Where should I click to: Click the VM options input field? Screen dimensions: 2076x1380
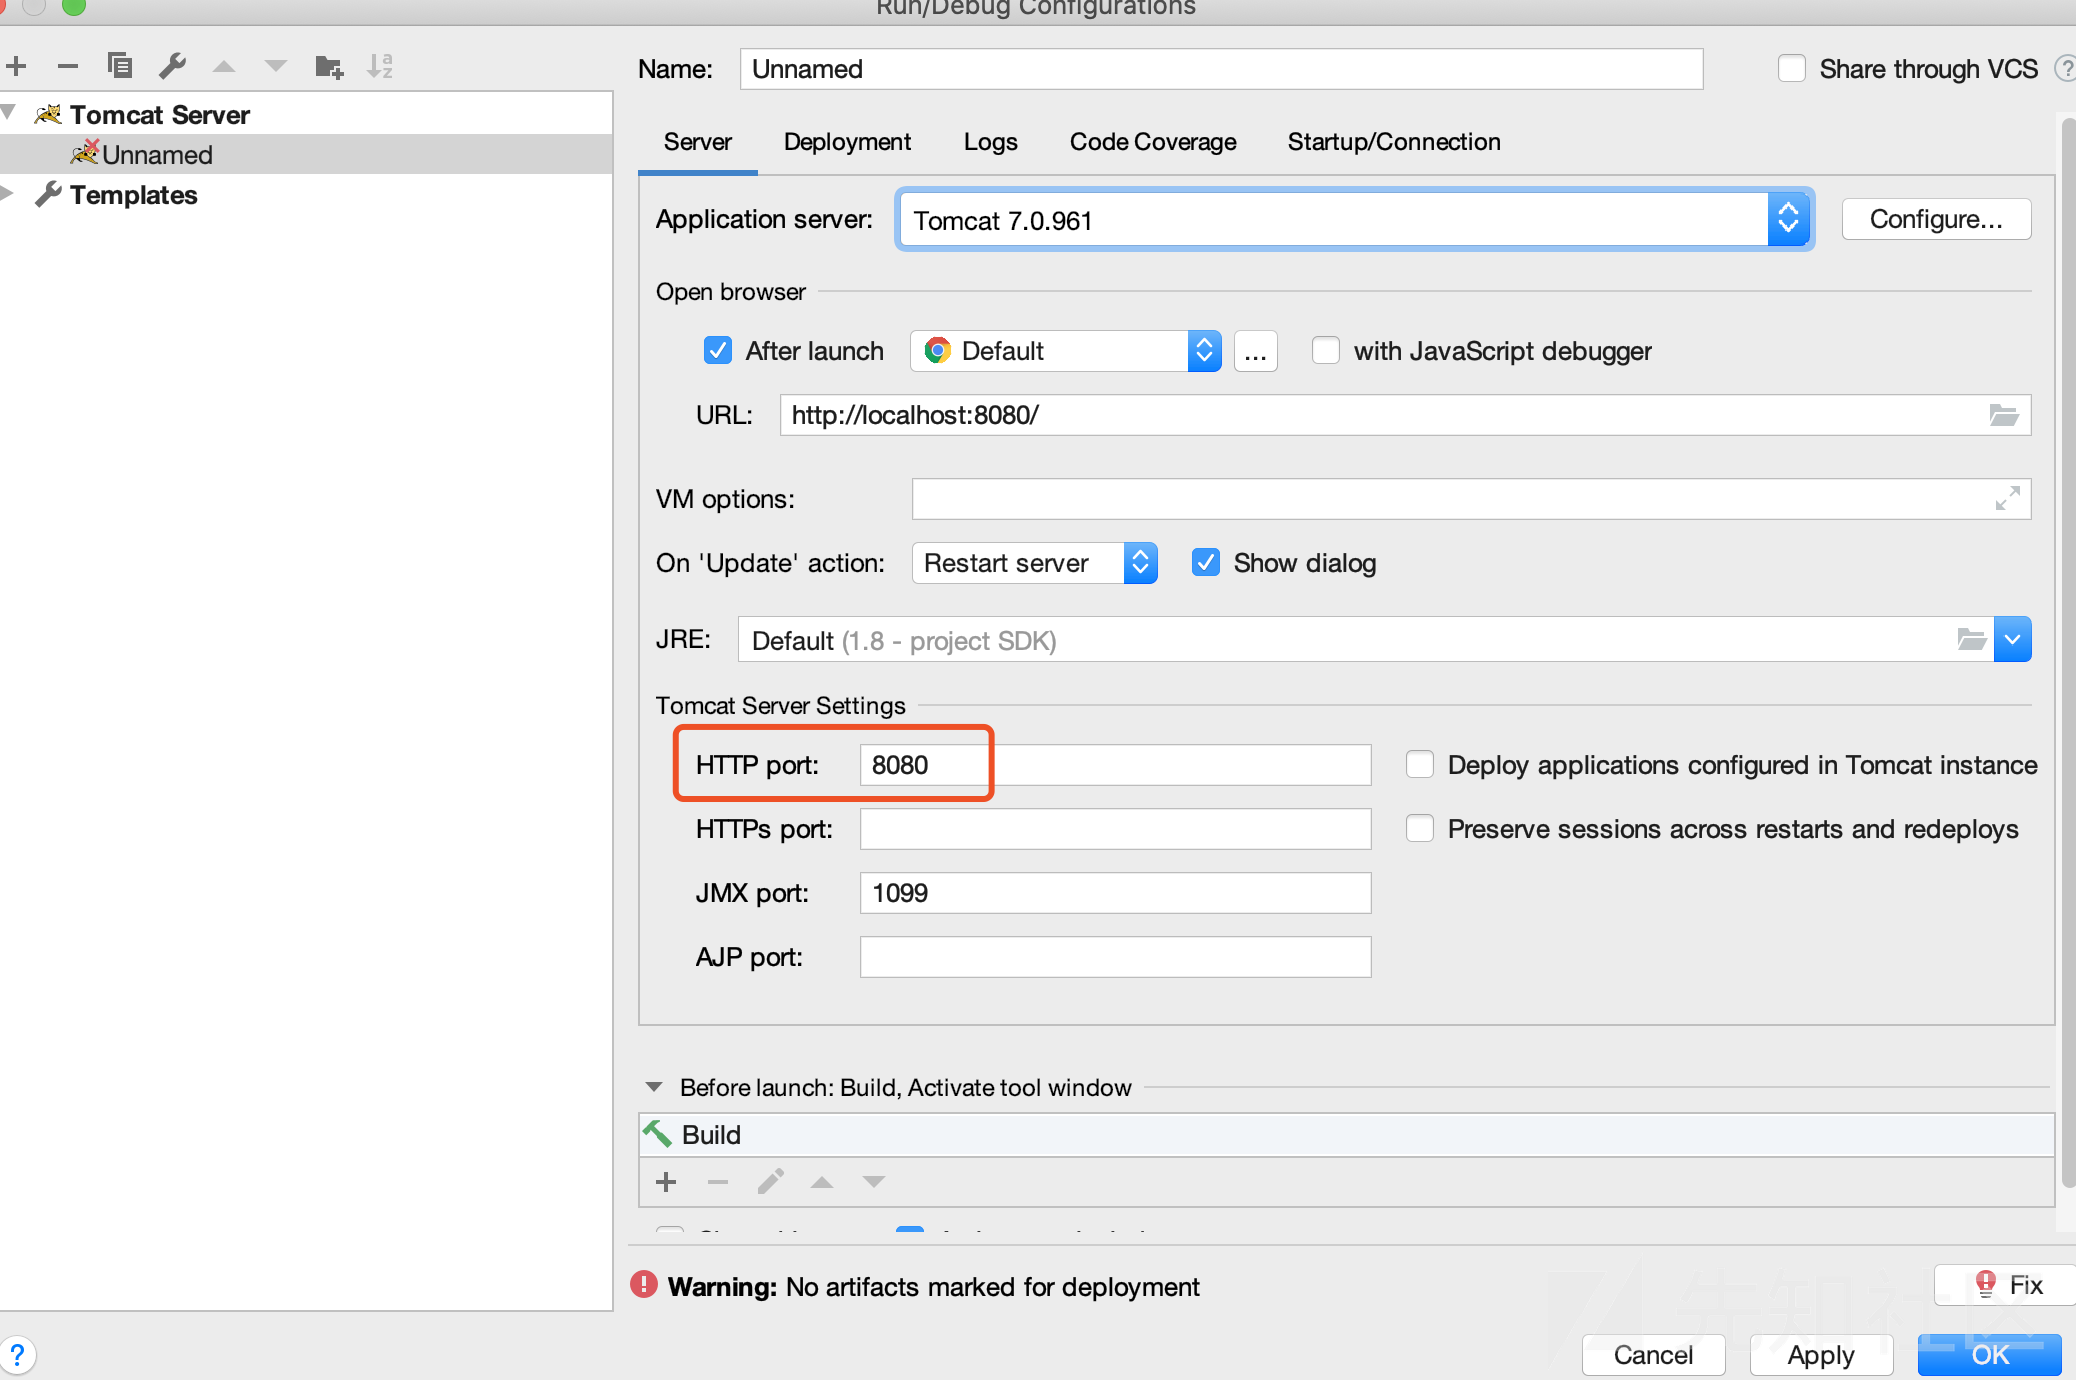(1472, 498)
